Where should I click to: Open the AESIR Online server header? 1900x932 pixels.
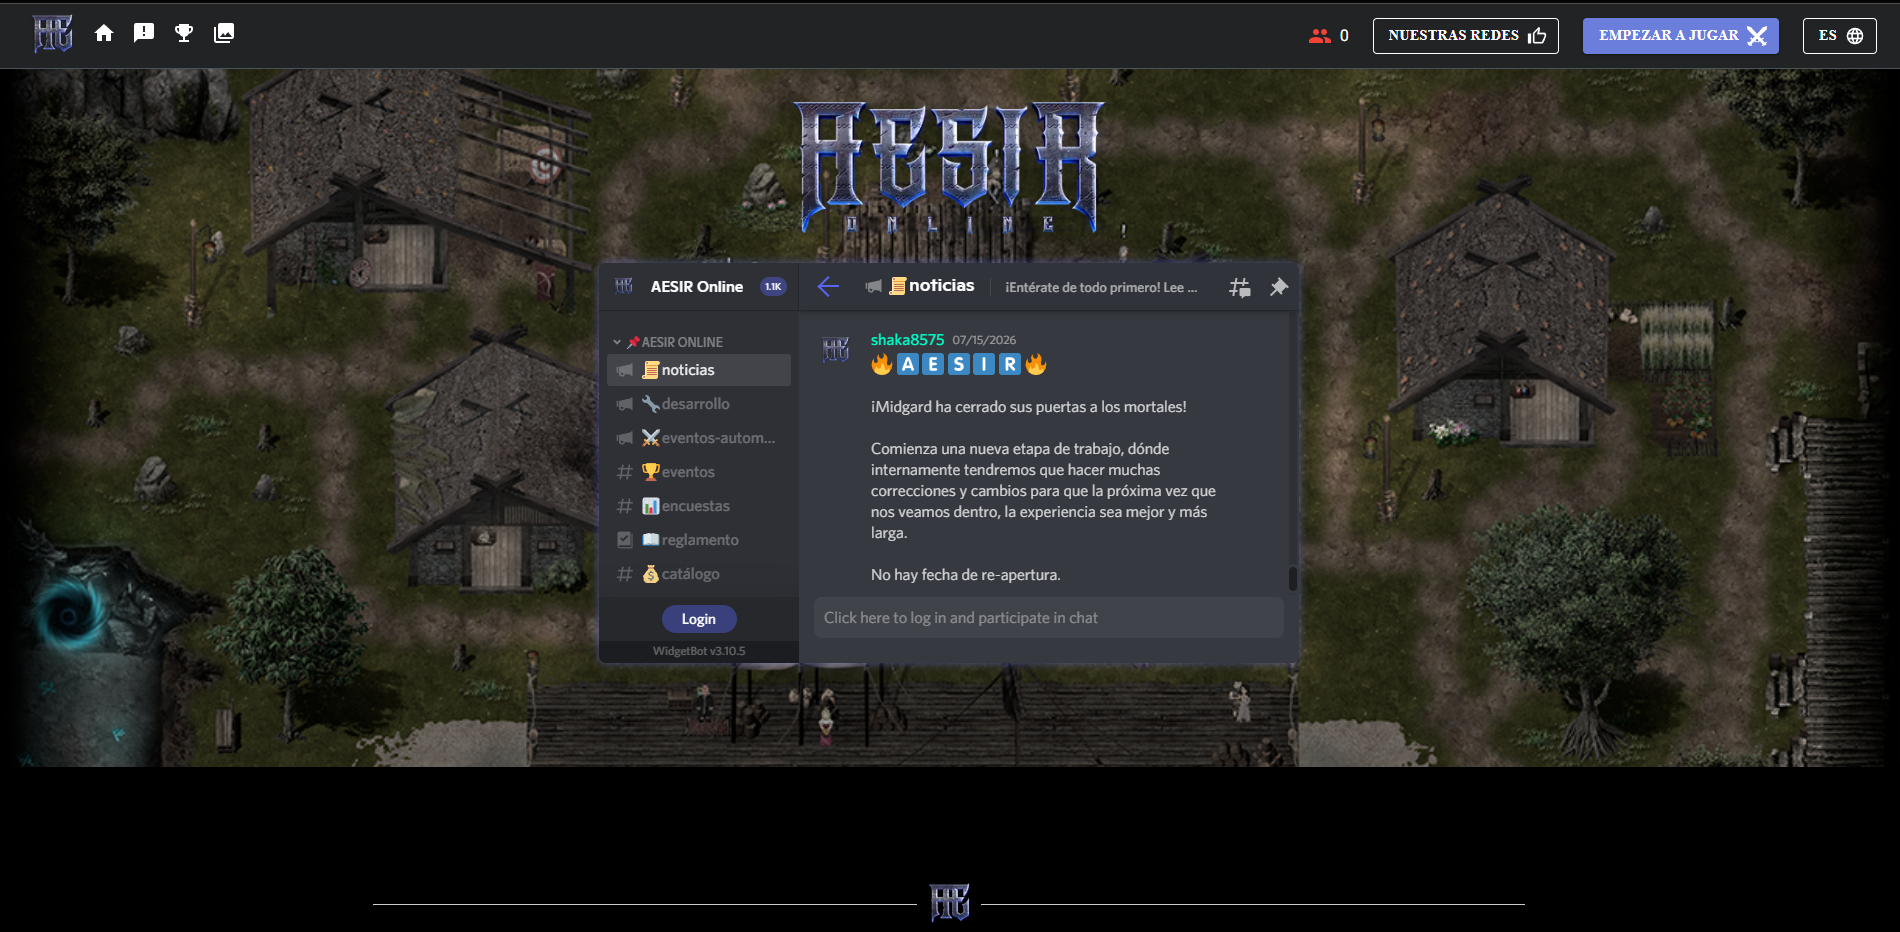coord(697,287)
